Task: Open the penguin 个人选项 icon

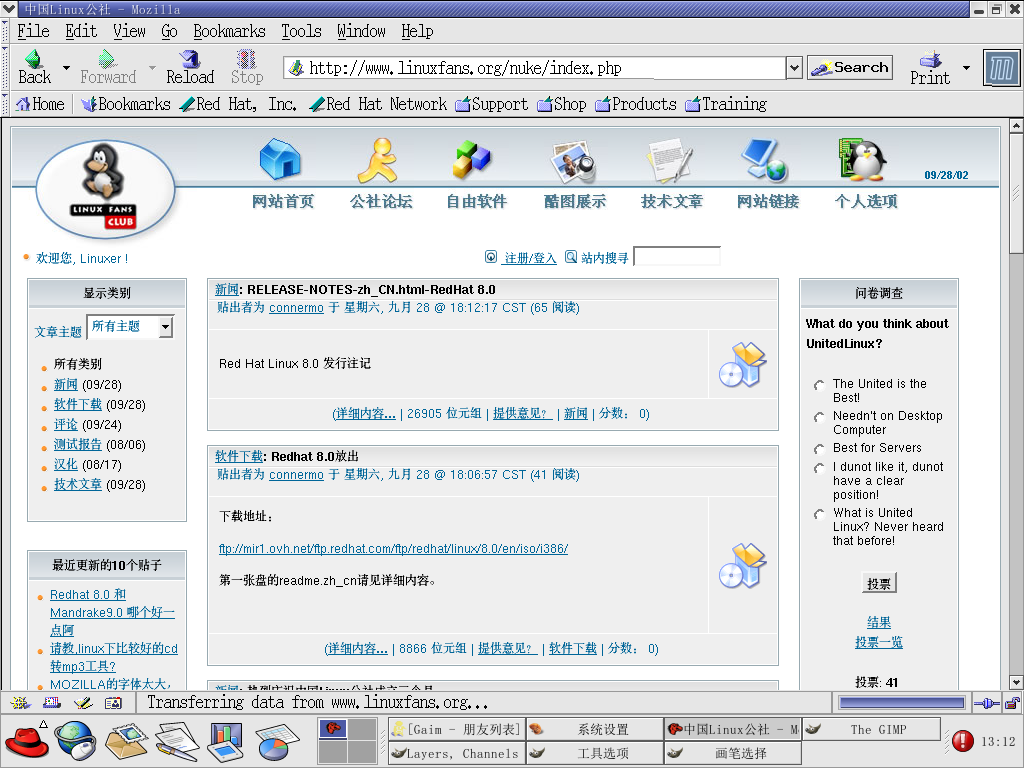Action: click(863, 159)
